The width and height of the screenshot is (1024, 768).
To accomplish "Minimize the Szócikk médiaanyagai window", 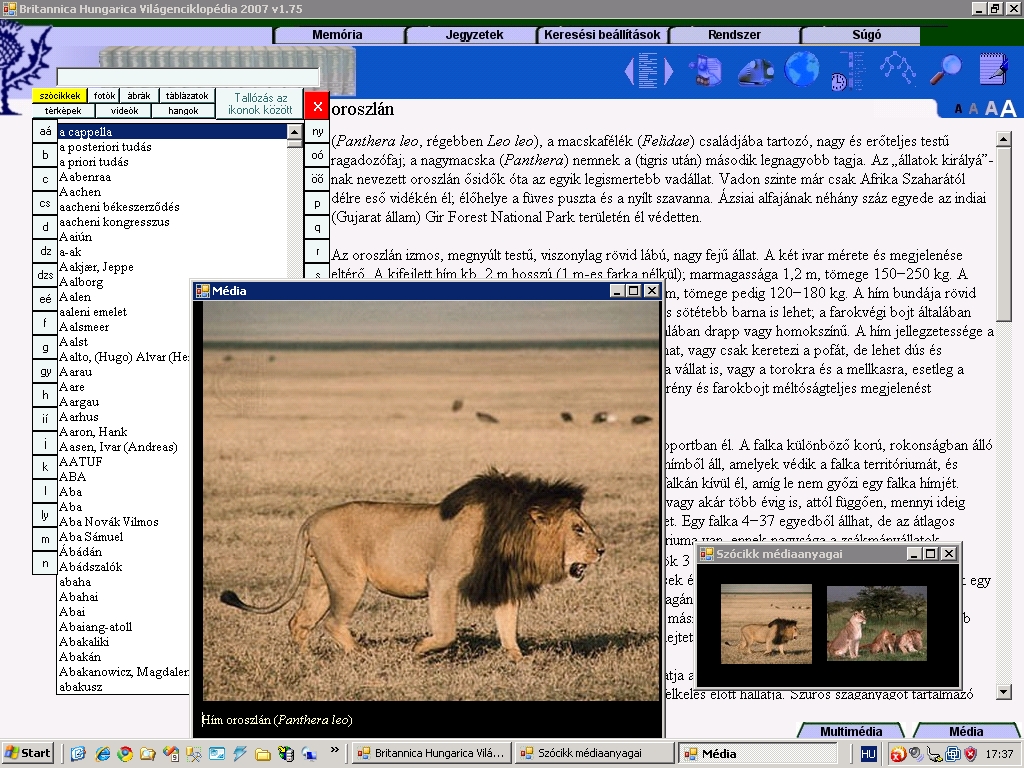I will [x=914, y=554].
